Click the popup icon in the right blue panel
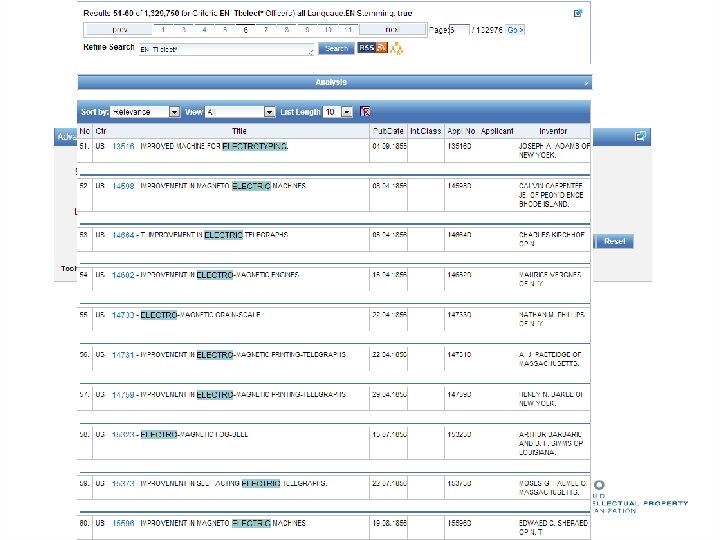 click(x=640, y=136)
